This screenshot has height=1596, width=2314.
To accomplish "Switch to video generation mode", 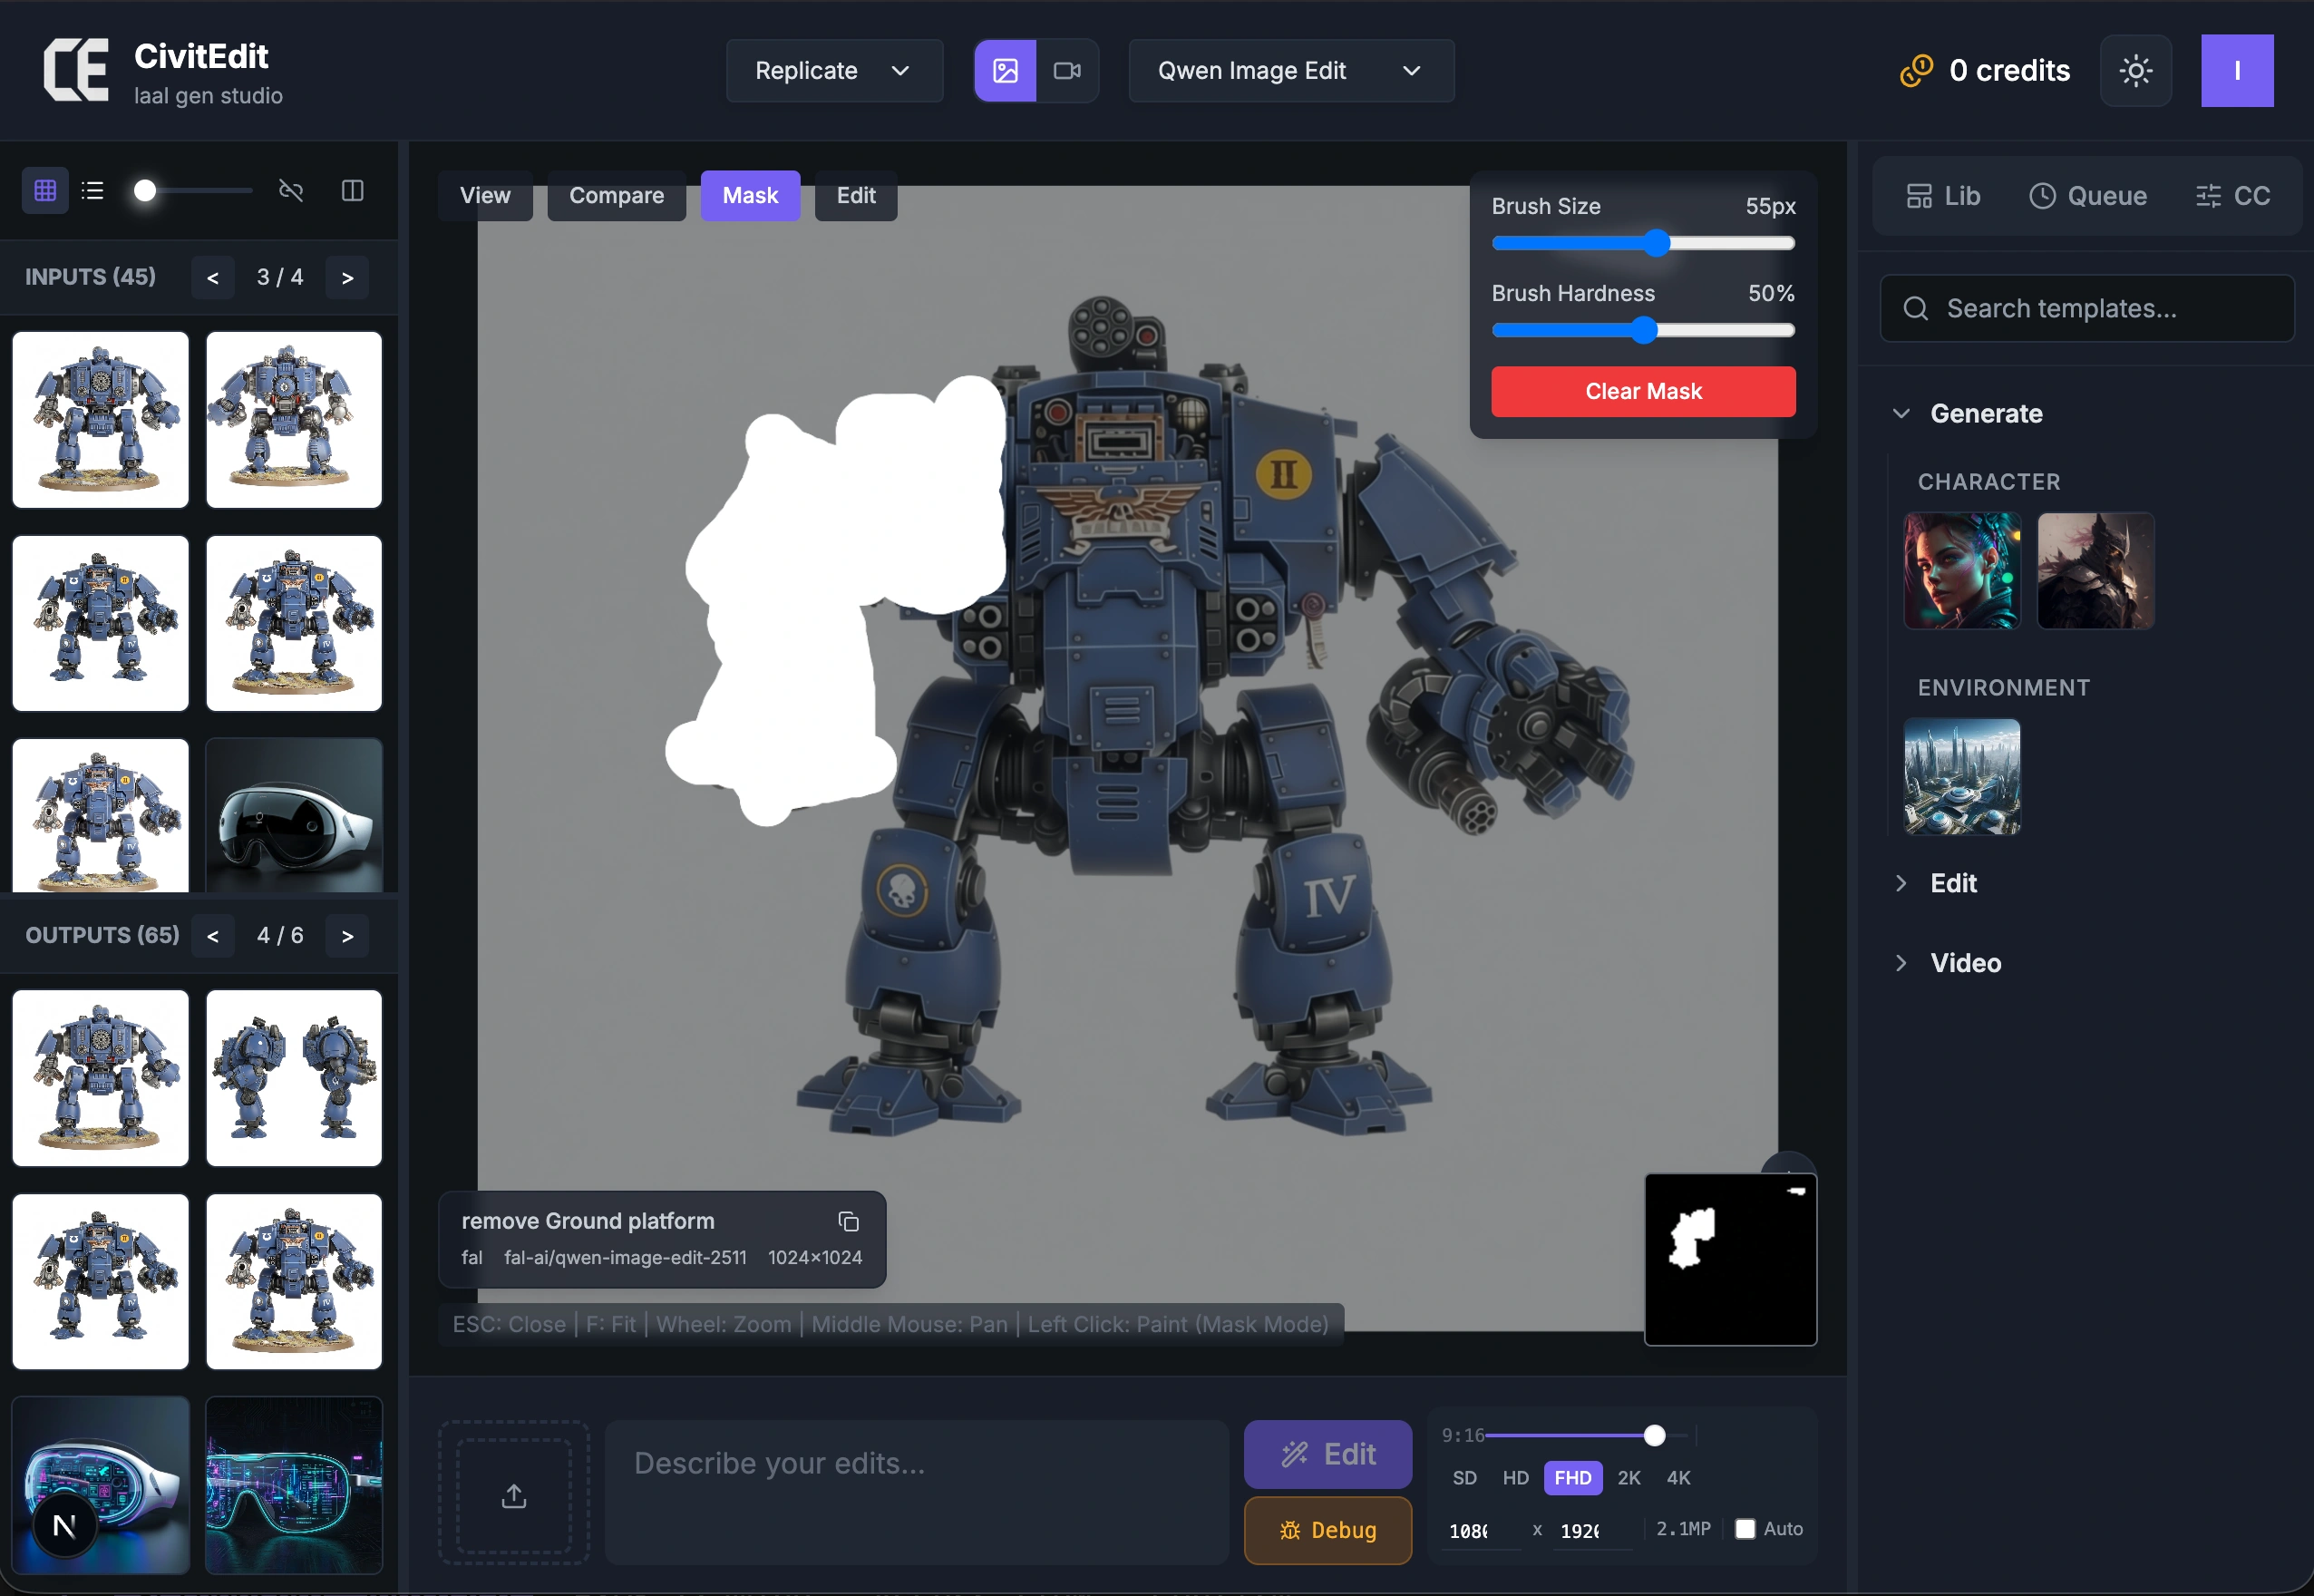I will (1067, 71).
